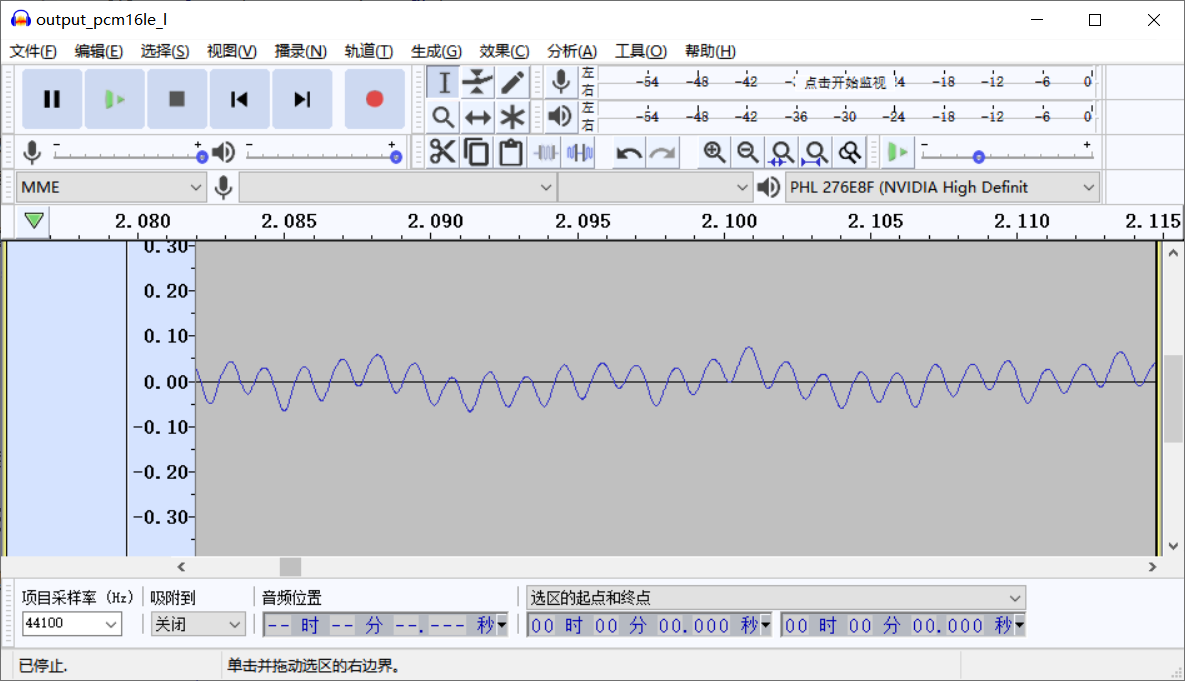Open the 效果(C) menu

(x=504, y=51)
